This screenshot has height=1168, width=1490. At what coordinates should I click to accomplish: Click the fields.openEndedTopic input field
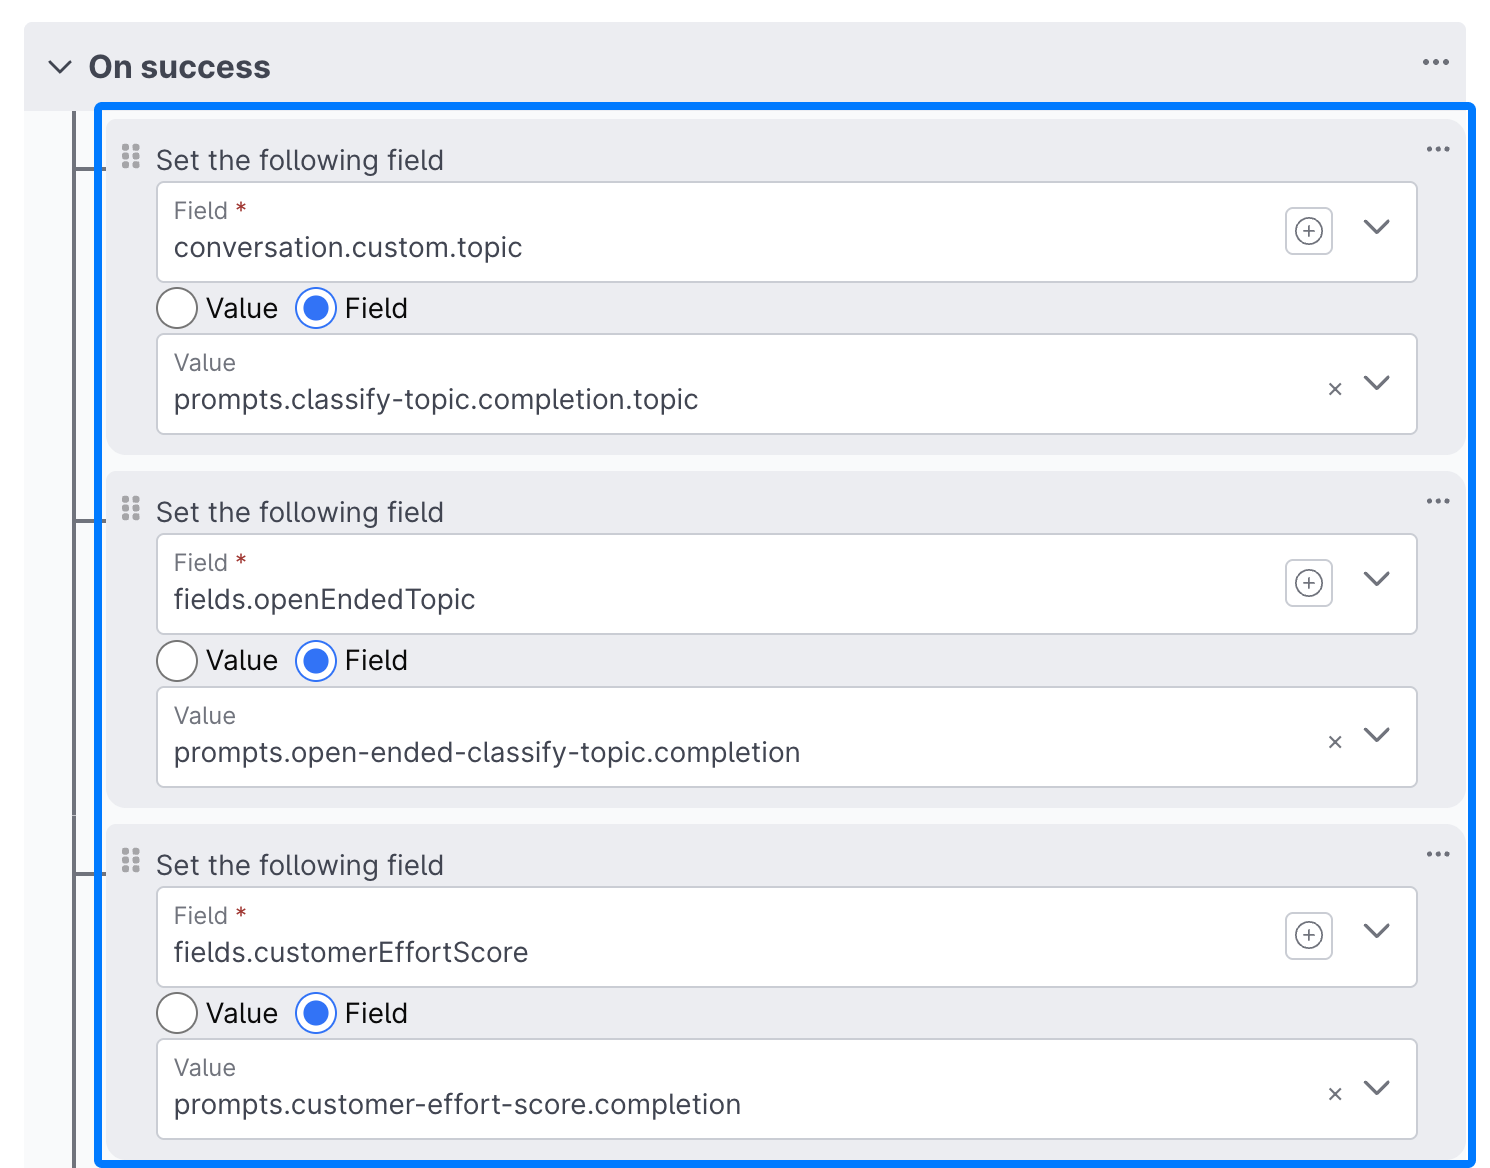(x=700, y=598)
